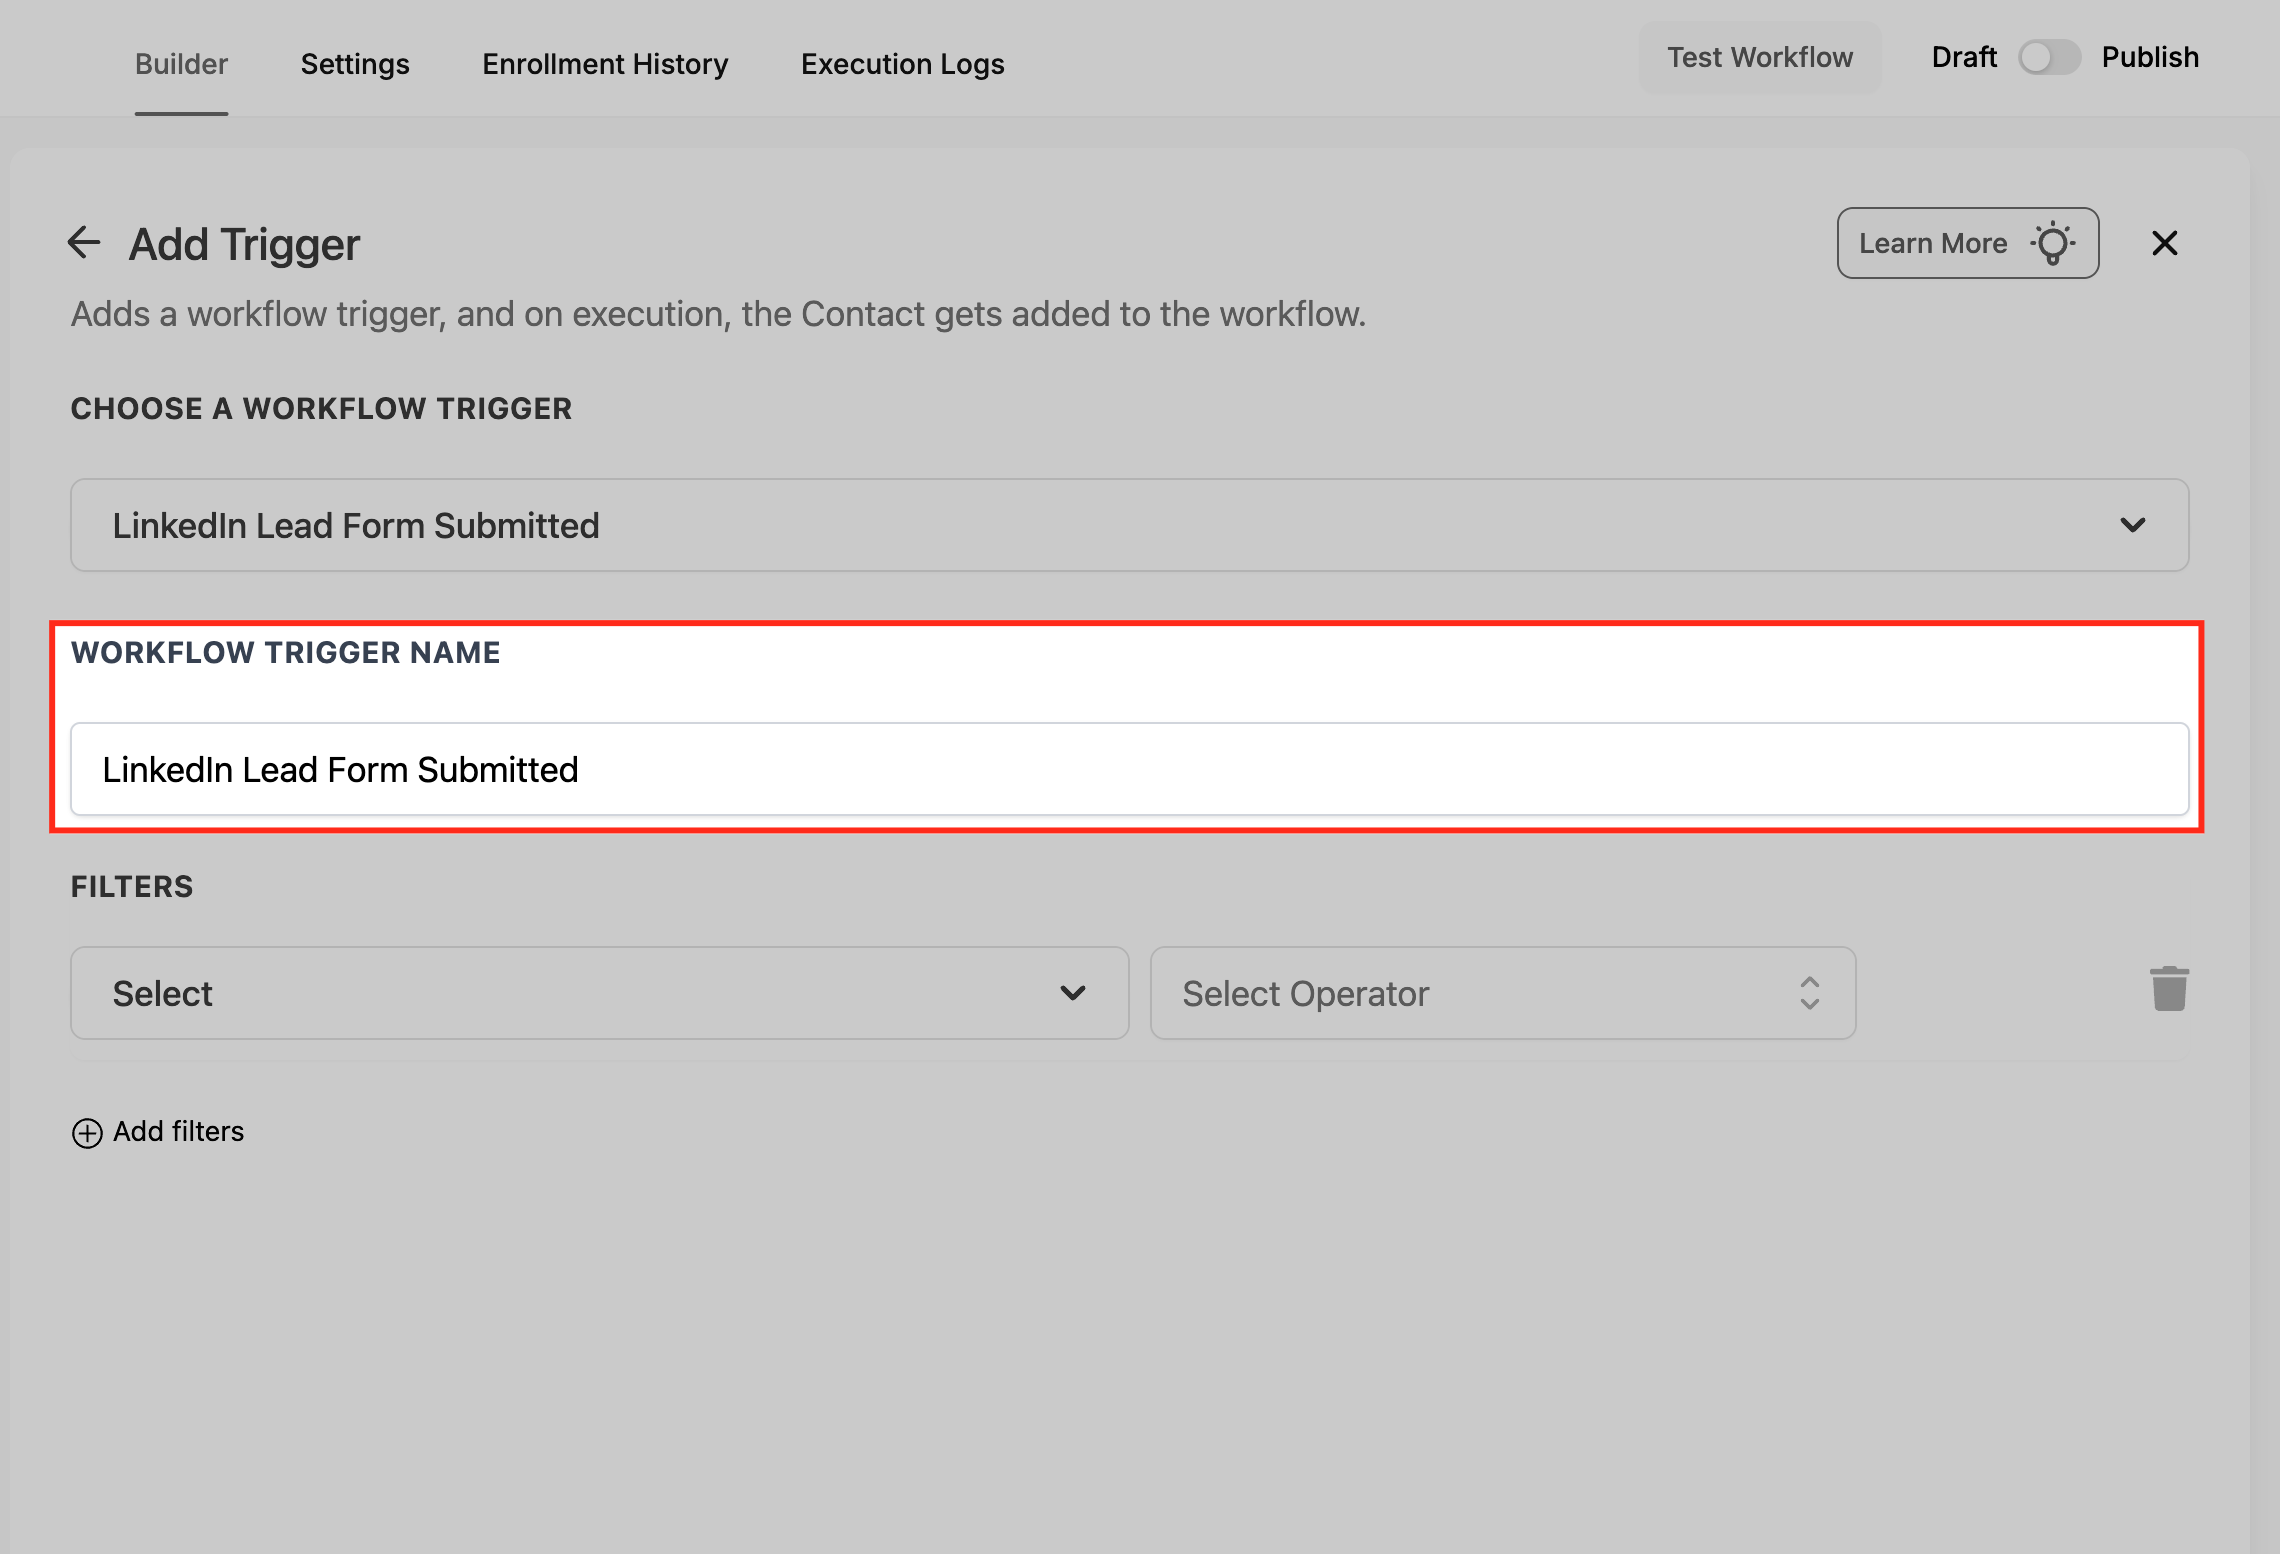
Task: Click the Learn More button
Action: pyautogui.click(x=1932, y=243)
